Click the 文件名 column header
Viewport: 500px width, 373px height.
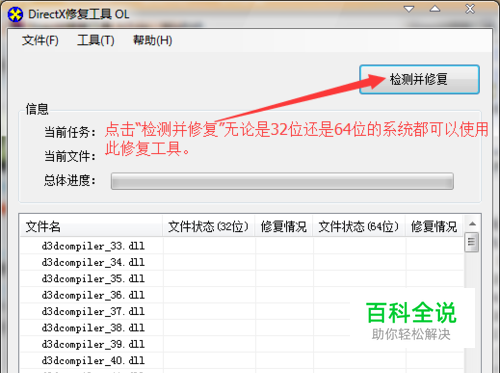coord(91,226)
